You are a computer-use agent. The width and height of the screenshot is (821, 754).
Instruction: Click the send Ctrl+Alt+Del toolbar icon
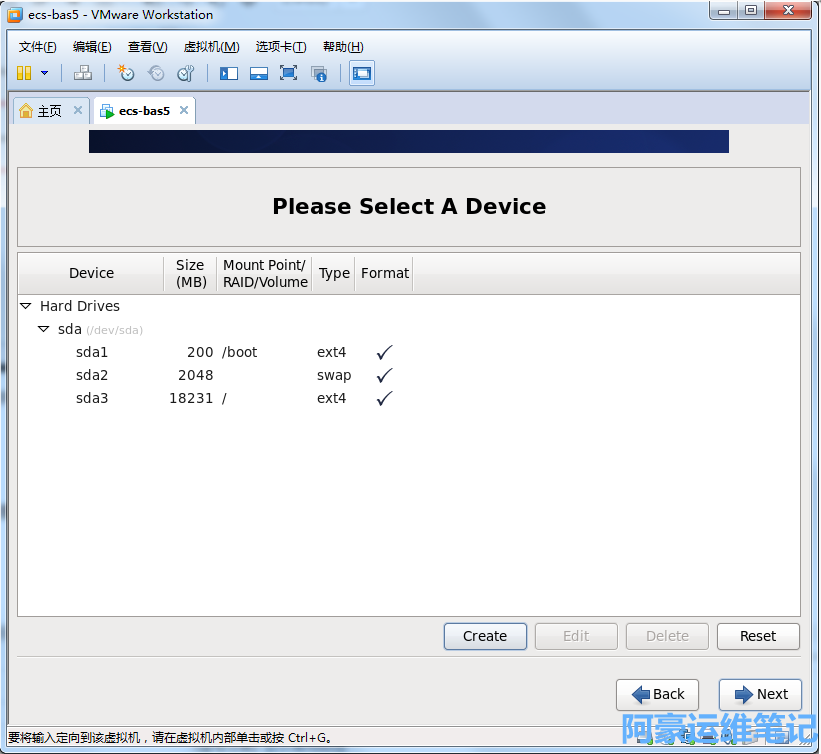[x=83, y=73]
